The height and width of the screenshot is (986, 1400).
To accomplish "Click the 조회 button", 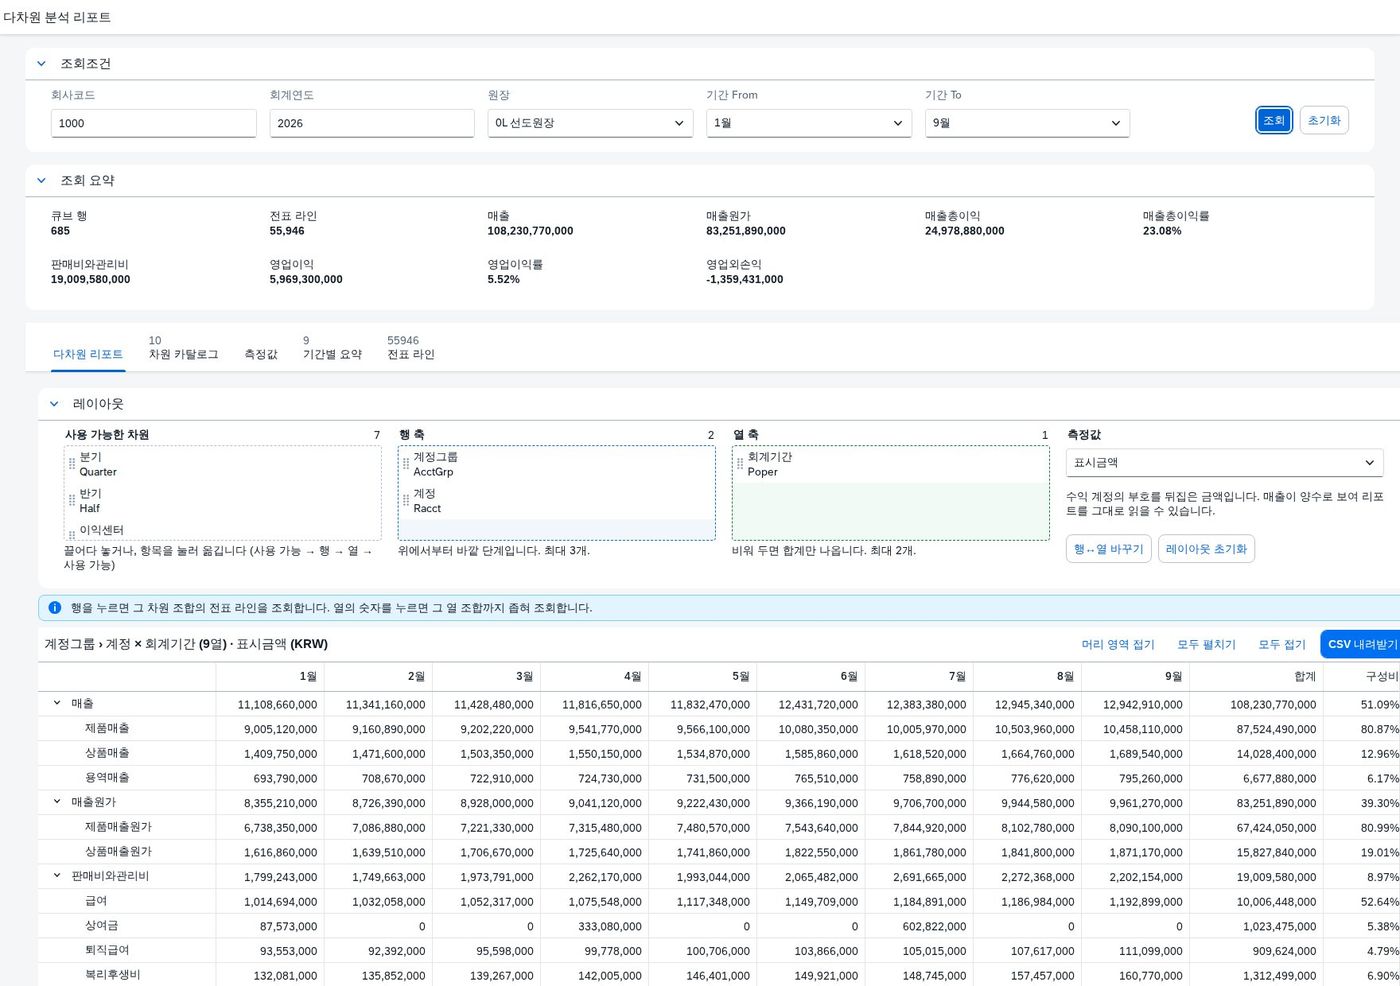I will click(x=1274, y=120).
